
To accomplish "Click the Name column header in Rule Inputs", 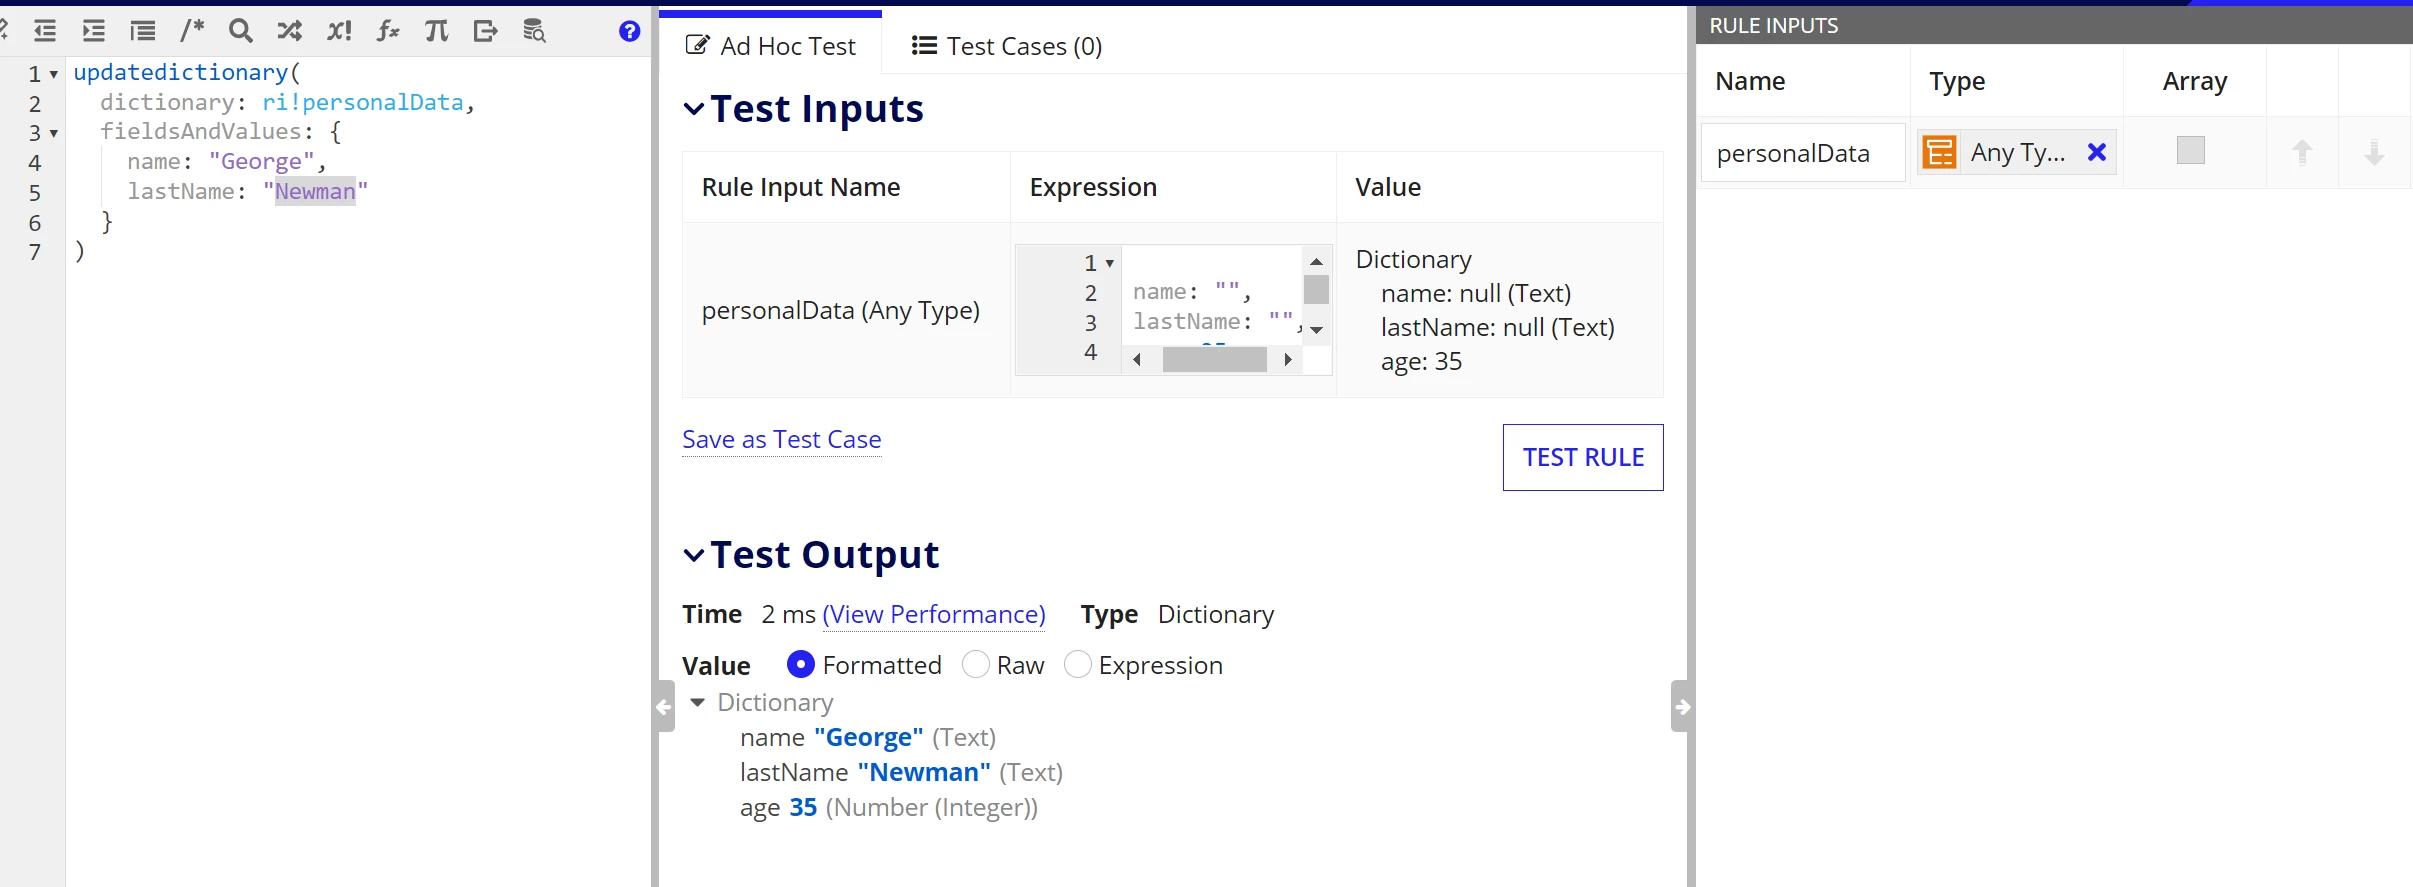I will click(1750, 81).
